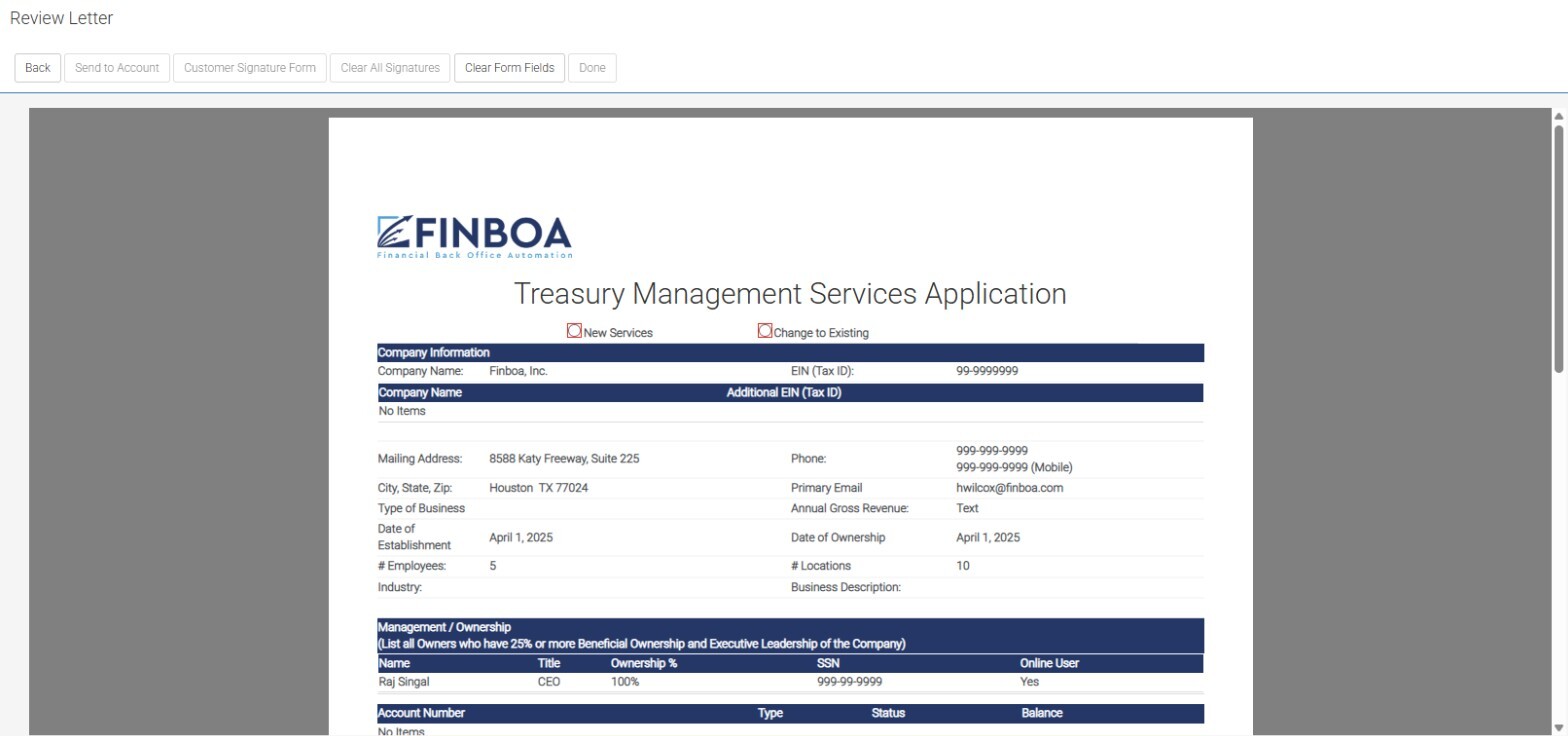
Task: Click the Back button
Action: (x=38, y=68)
